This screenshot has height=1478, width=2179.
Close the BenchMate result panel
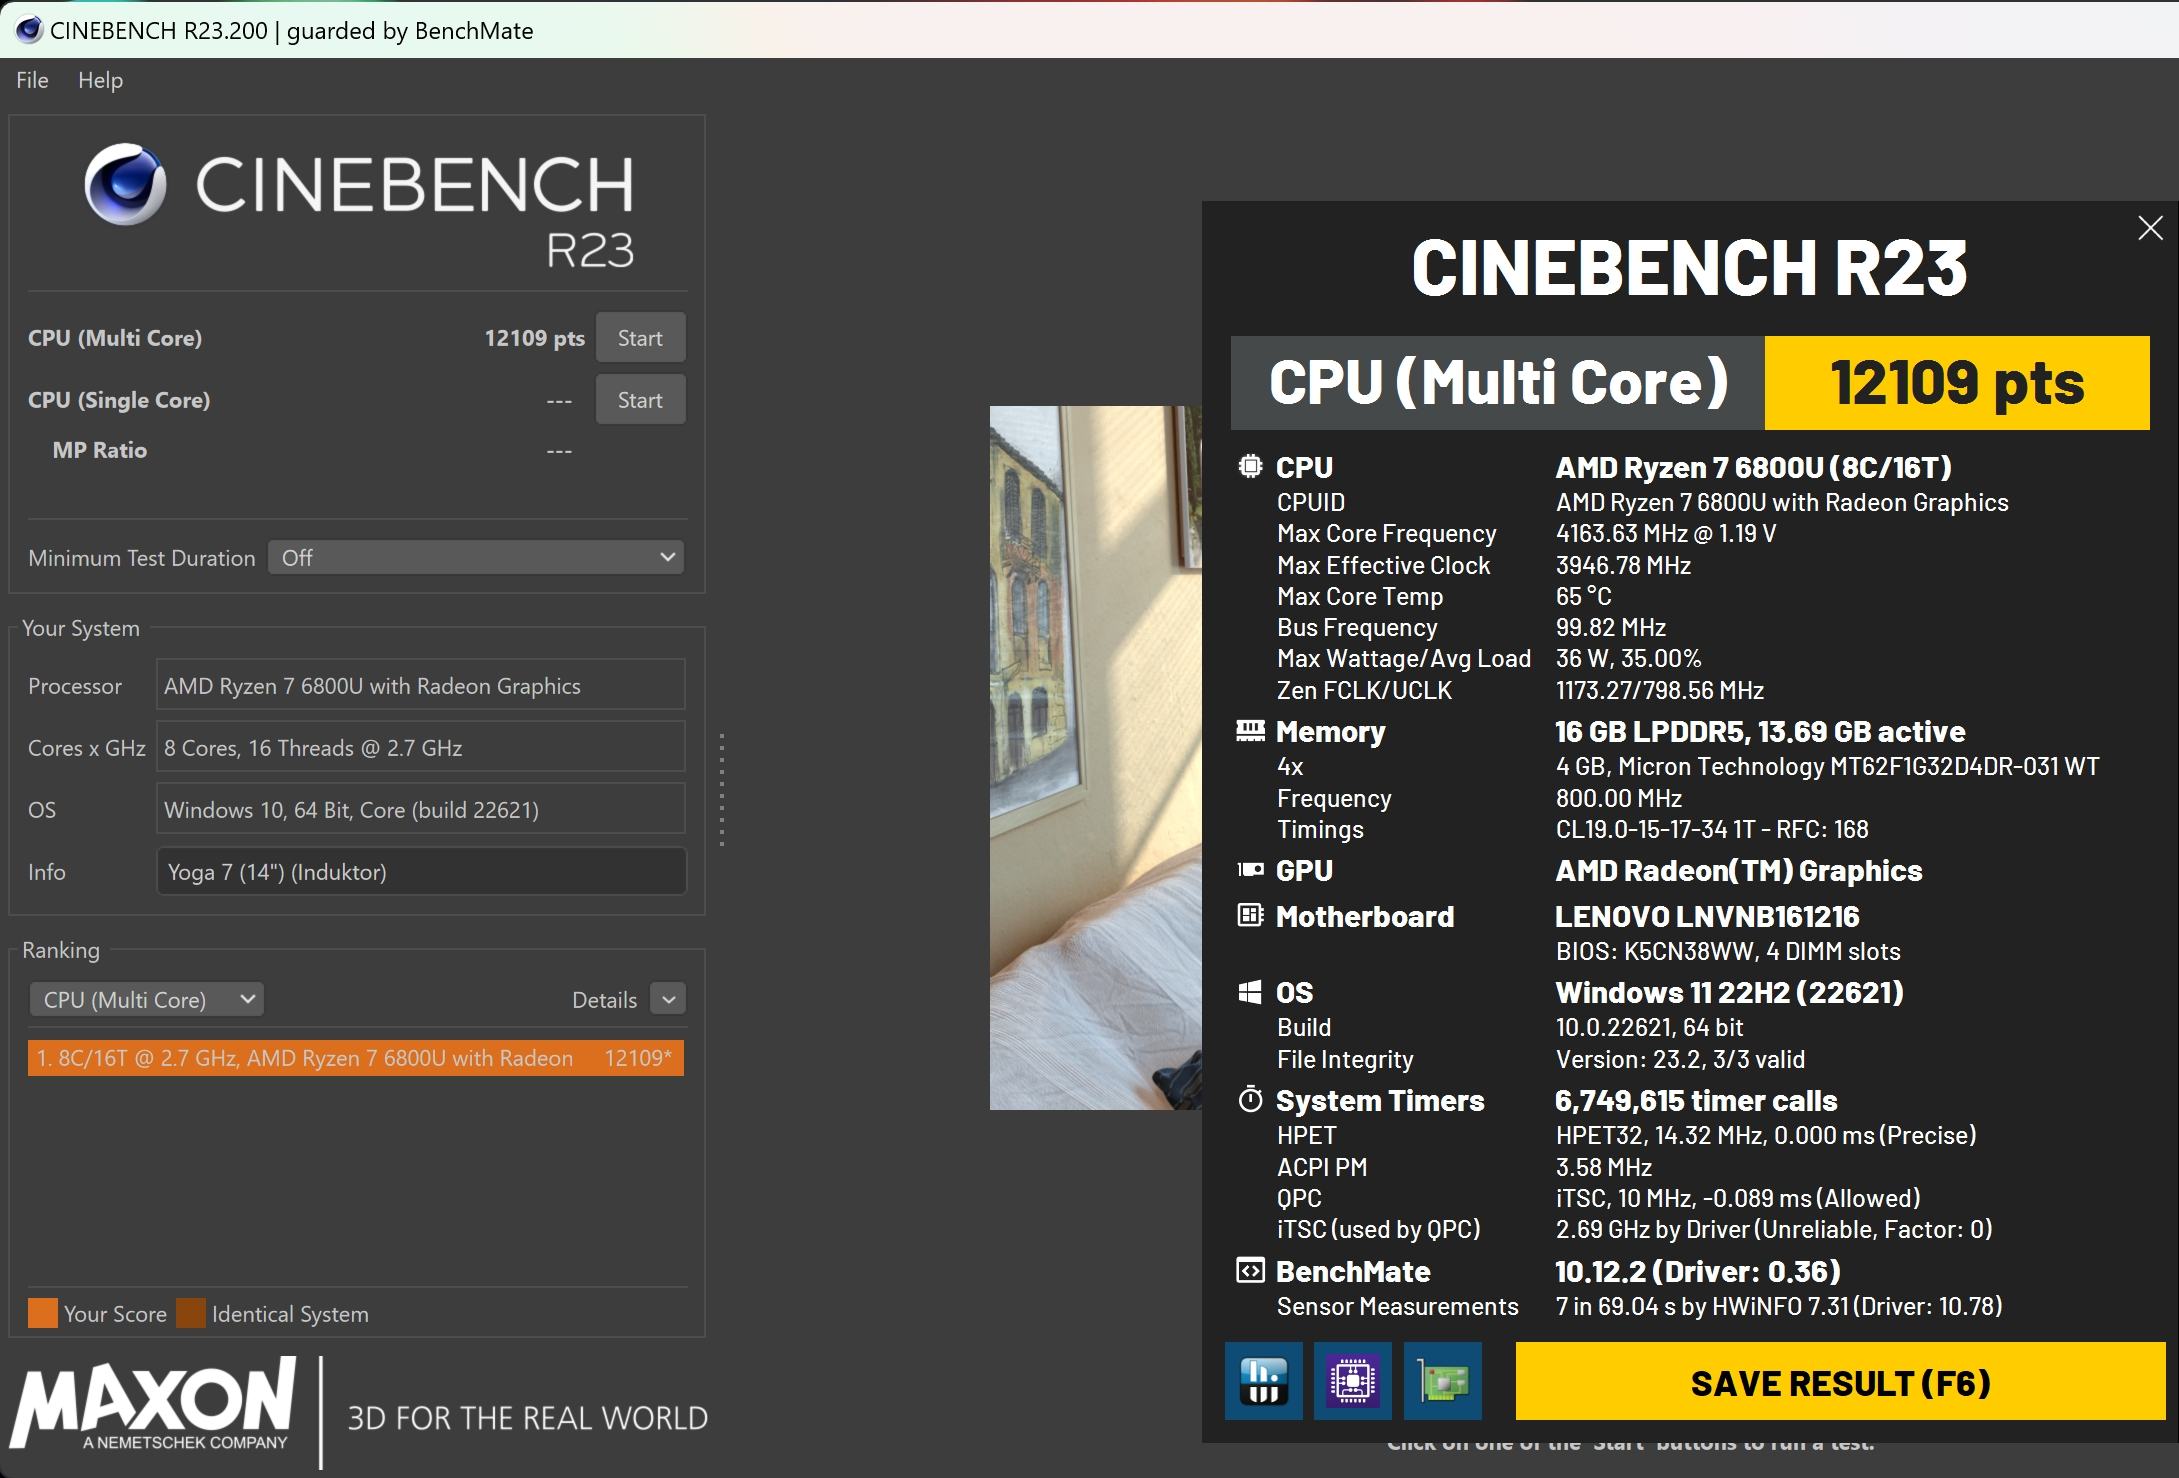pos(2150,228)
